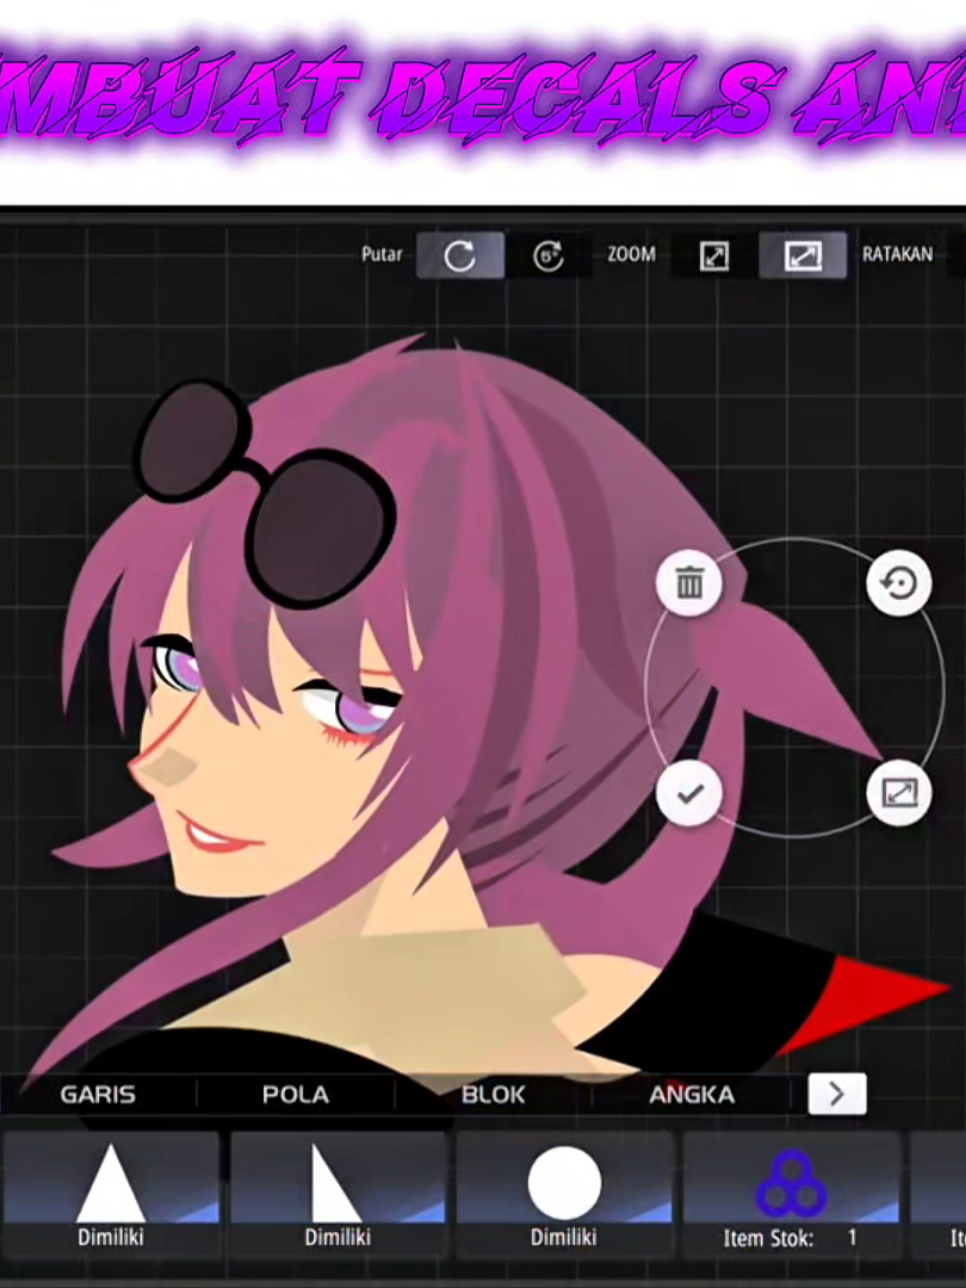The image size is (966, 1288).
Task: Click the highlighted wide zoom icon before RATAKAN
Action: click(x=803, y=256)
